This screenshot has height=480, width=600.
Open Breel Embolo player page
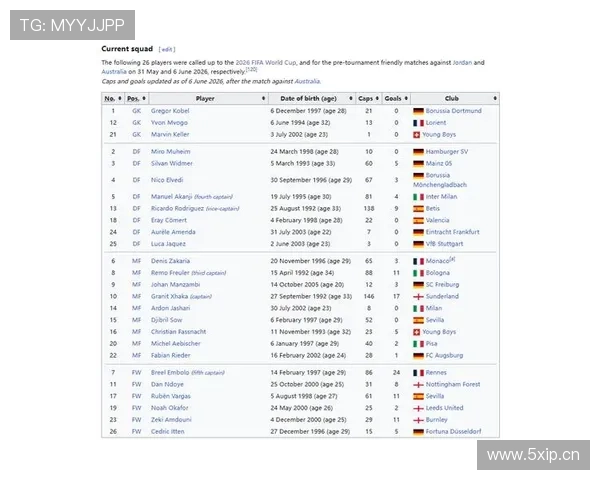point(170,372)
